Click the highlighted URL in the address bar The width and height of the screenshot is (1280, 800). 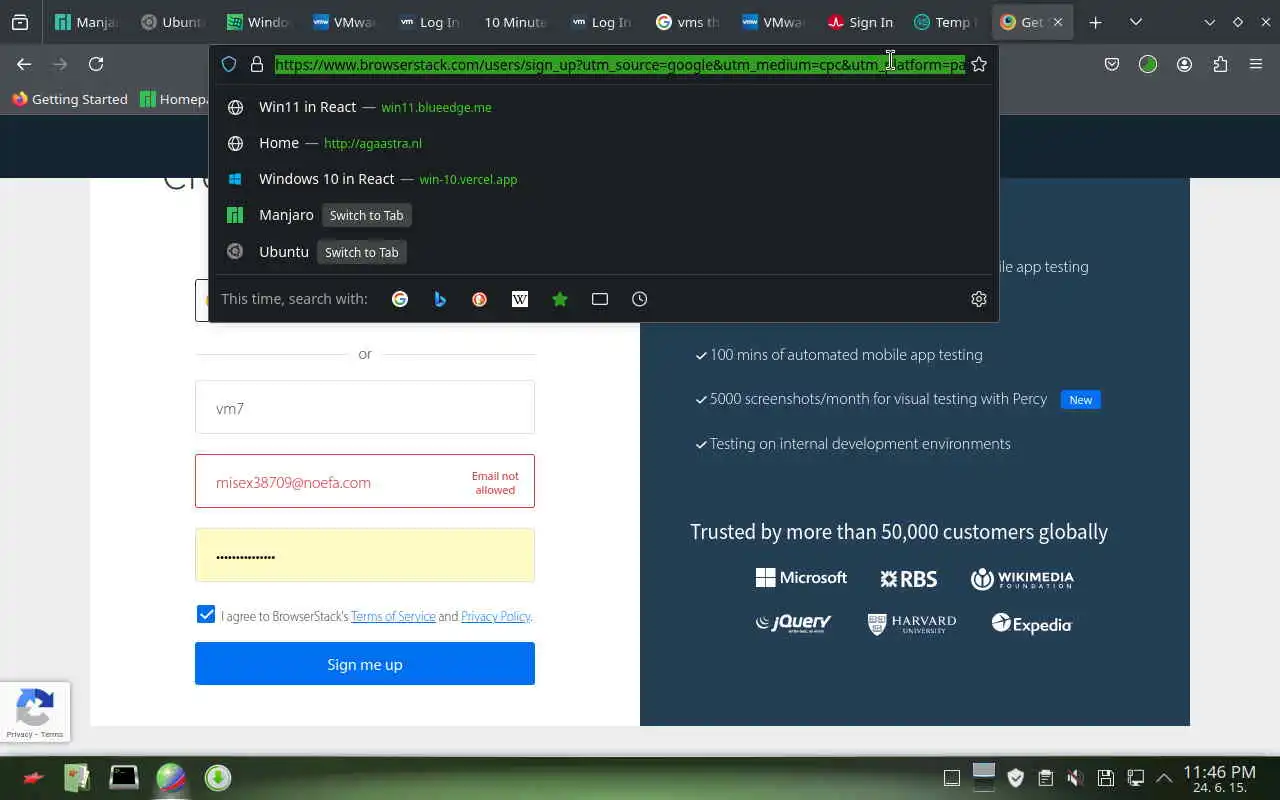[x=620, y=64]
